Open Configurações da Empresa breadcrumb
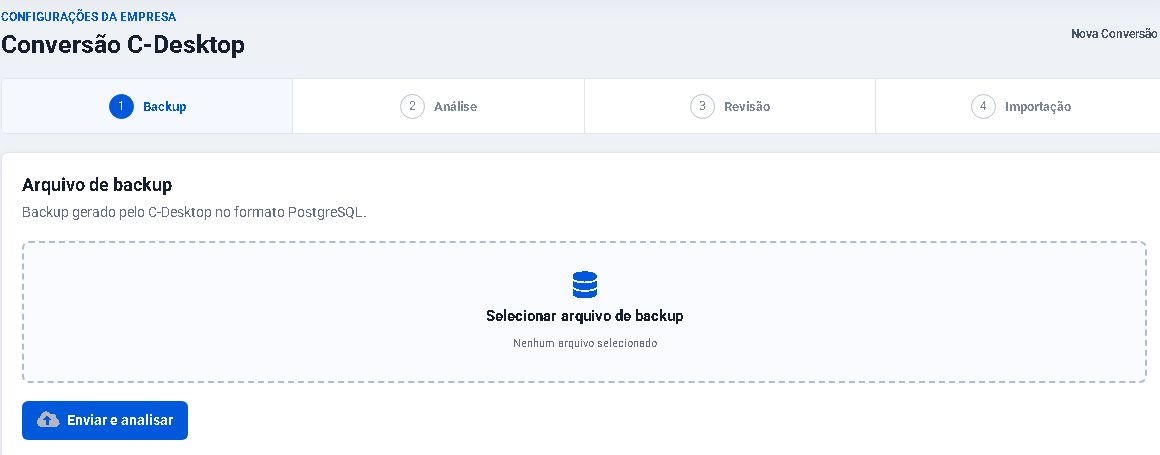This screenshot has width=1160, height=455. pyautogui.click(x=89, y=16)
